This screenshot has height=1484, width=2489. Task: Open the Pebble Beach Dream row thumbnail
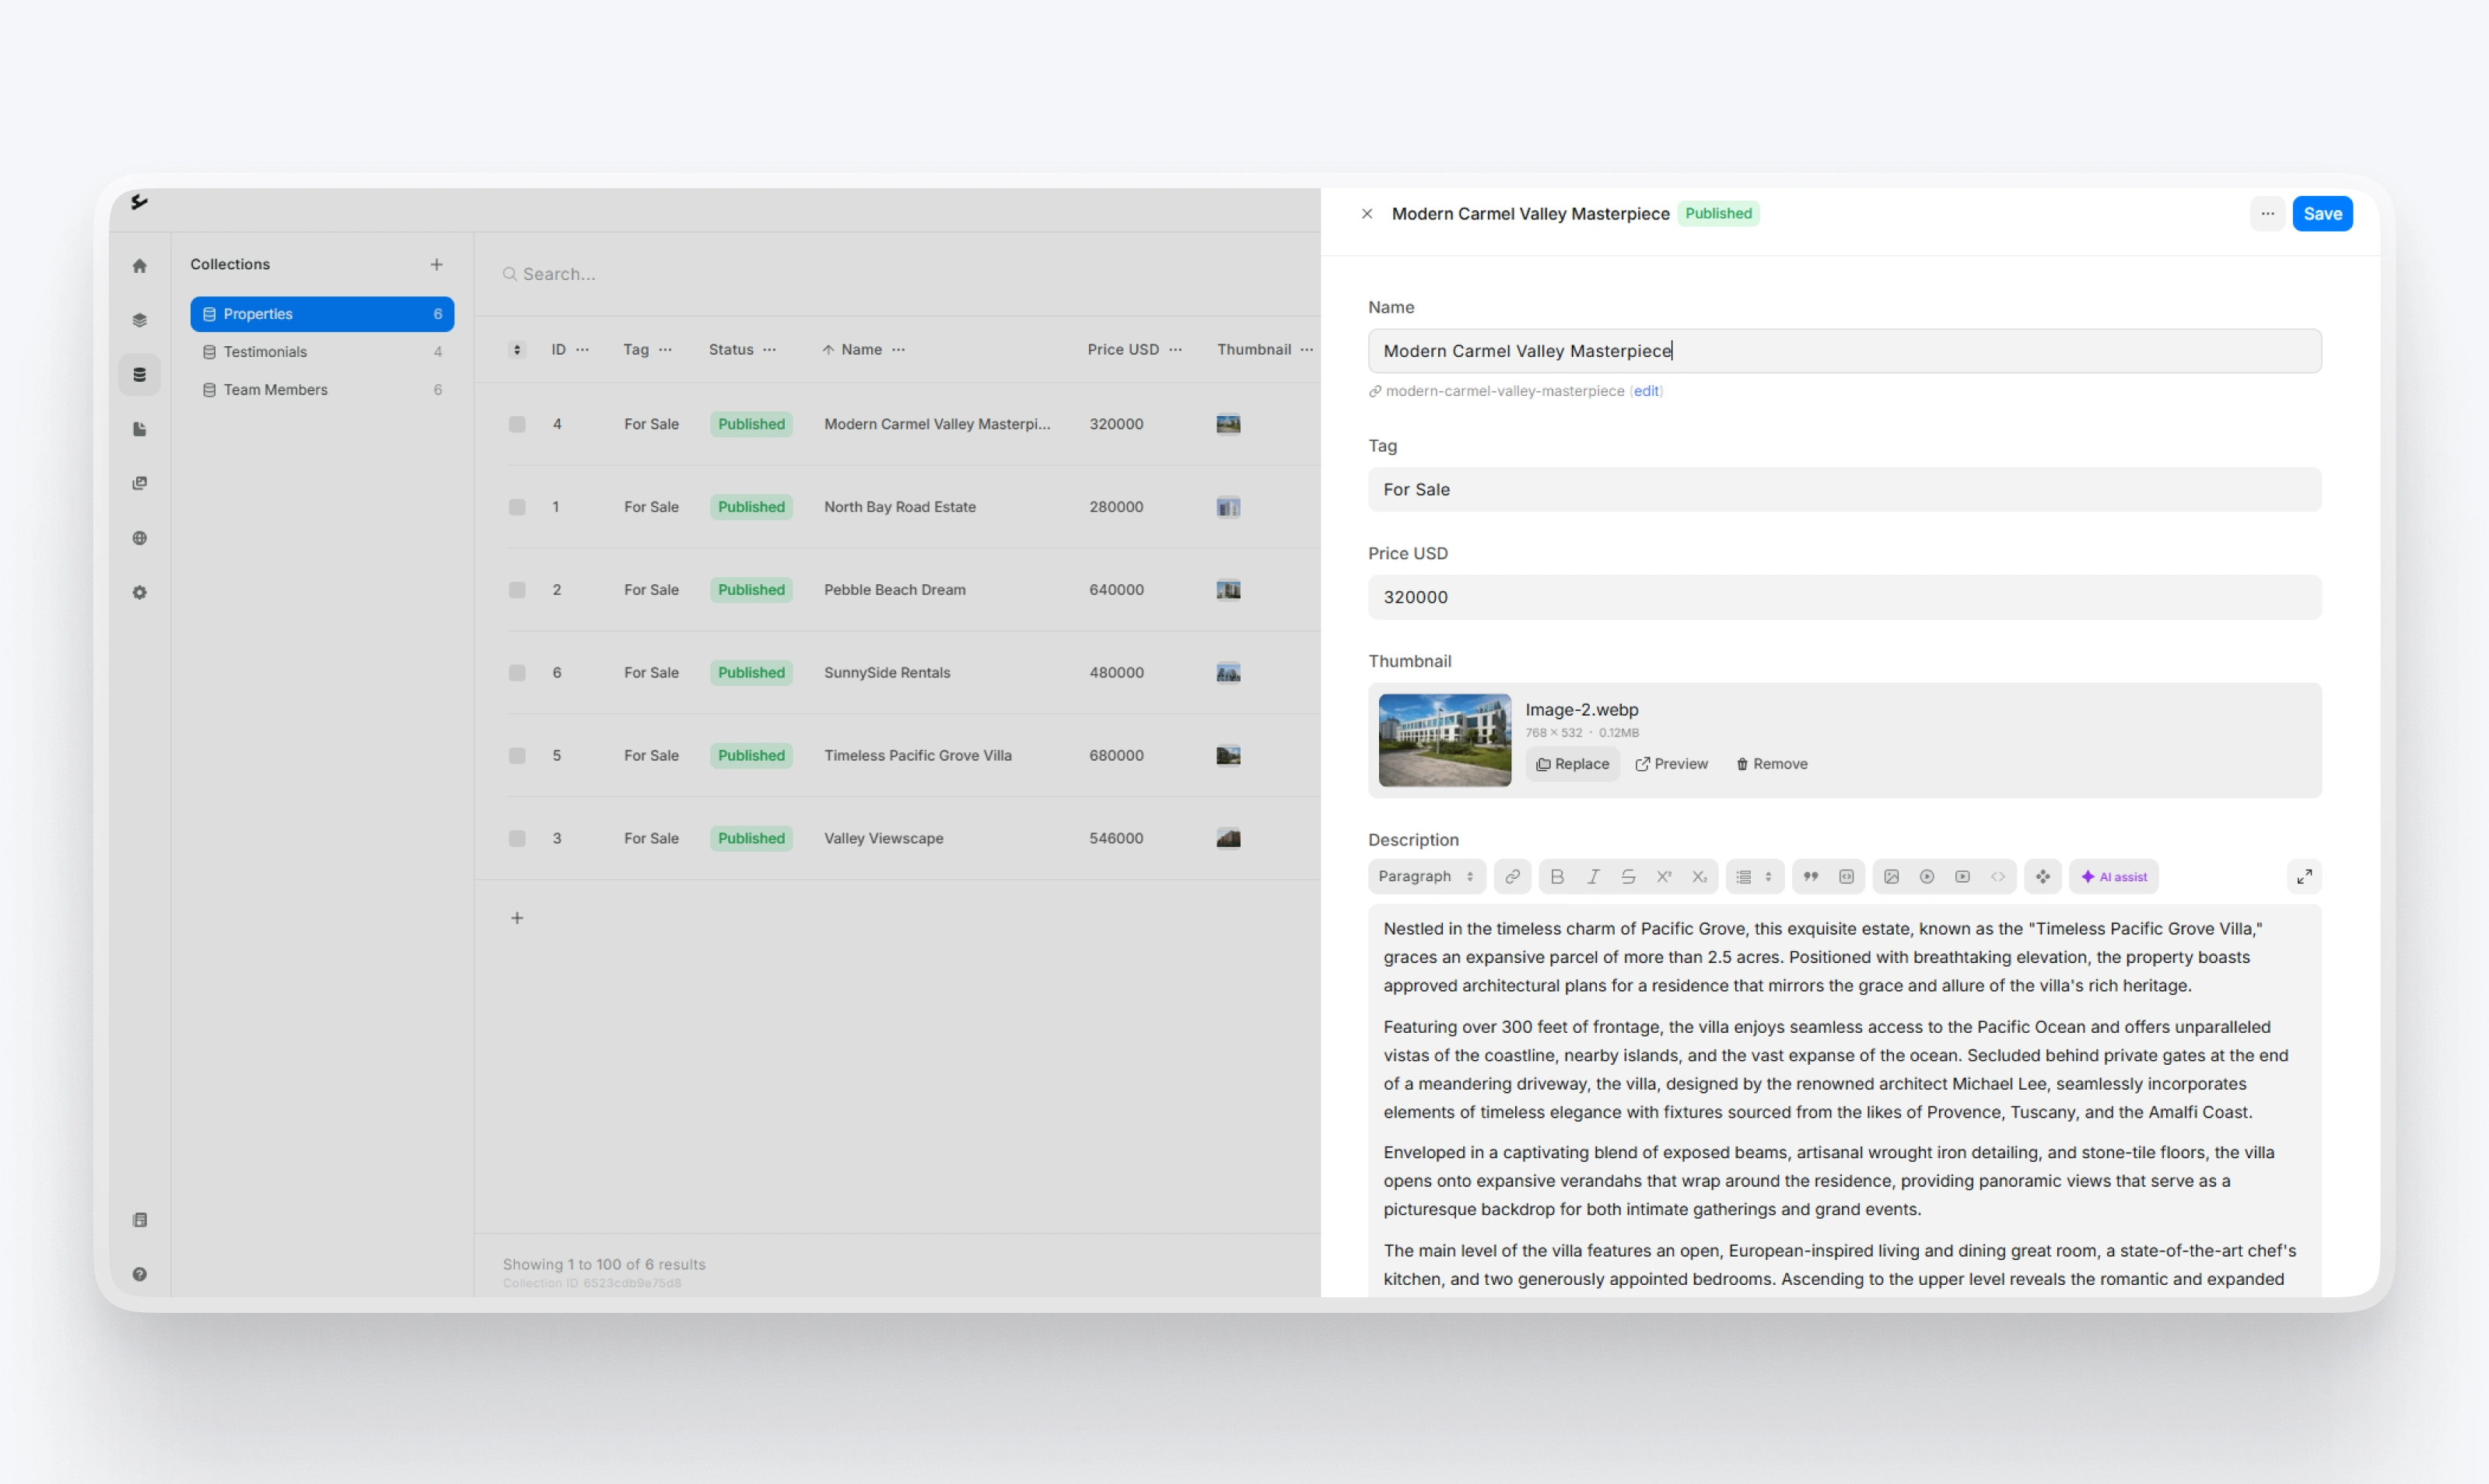[x=1229, y=590]
